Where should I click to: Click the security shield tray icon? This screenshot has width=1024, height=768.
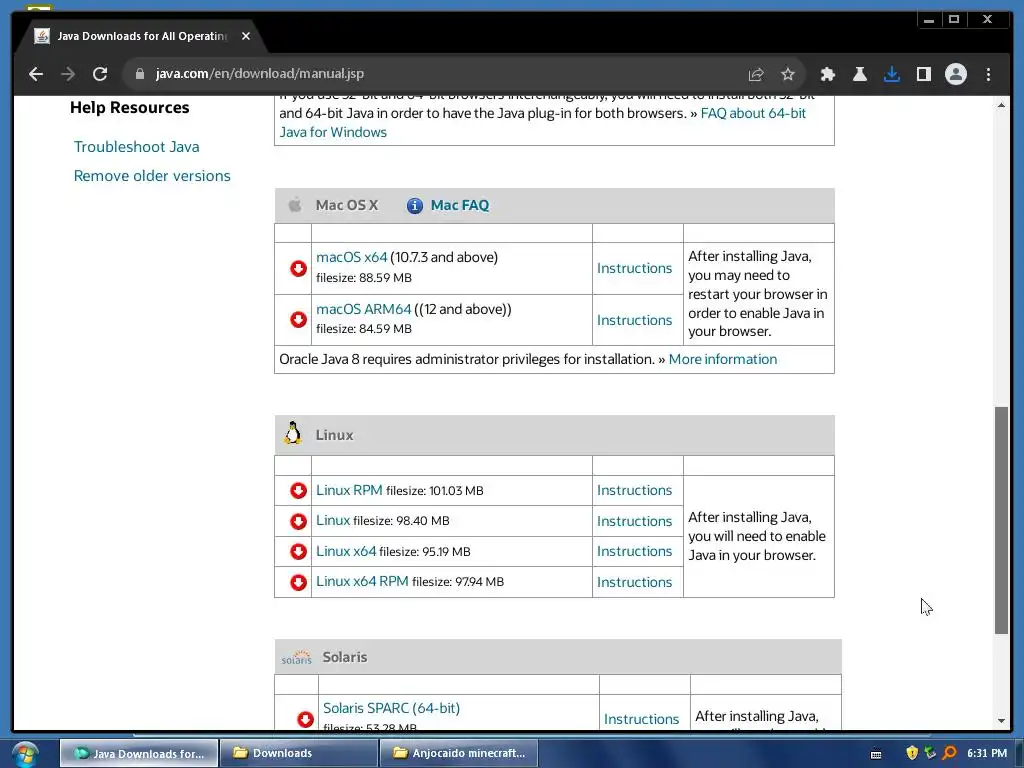912,753
